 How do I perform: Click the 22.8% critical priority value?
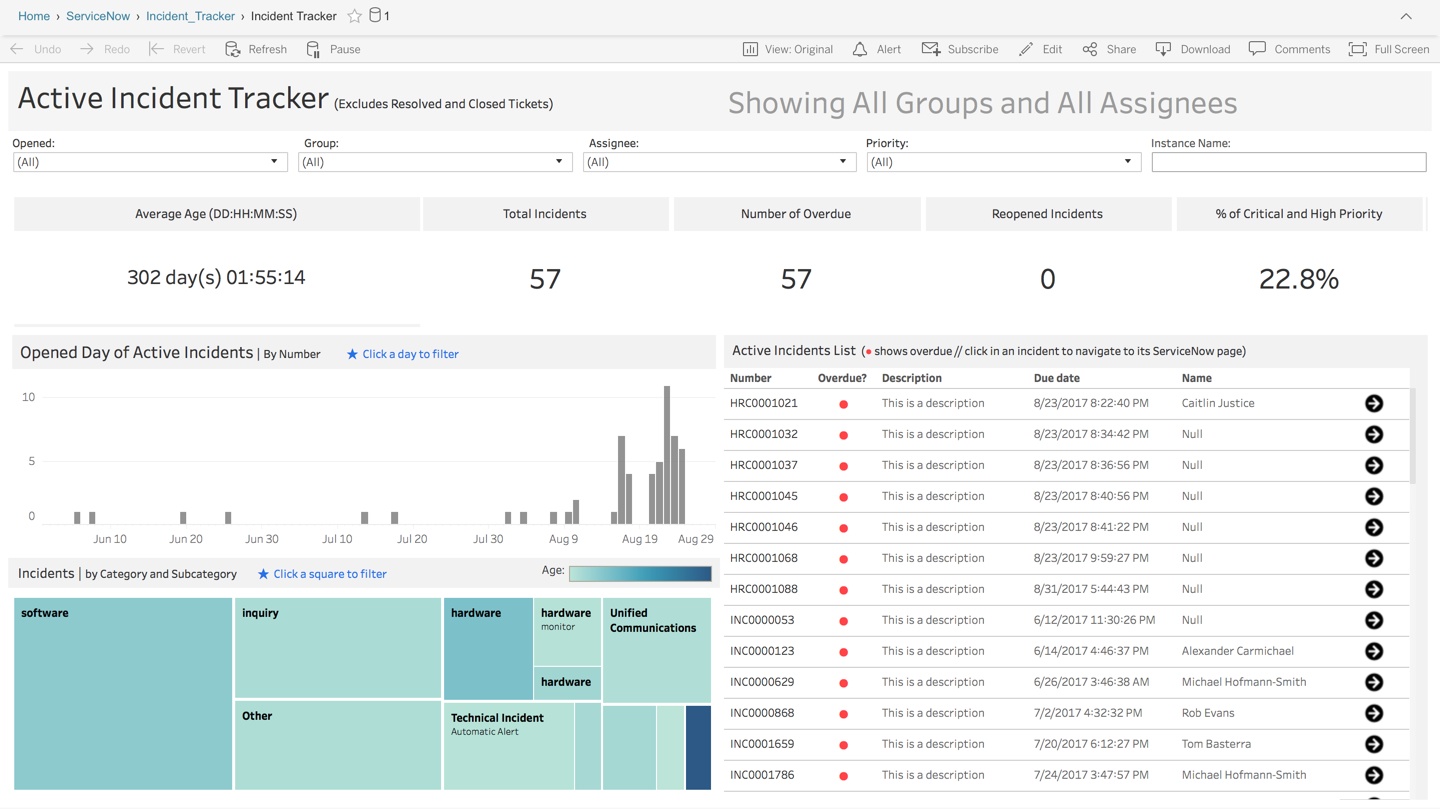[x=1299, y=279]
